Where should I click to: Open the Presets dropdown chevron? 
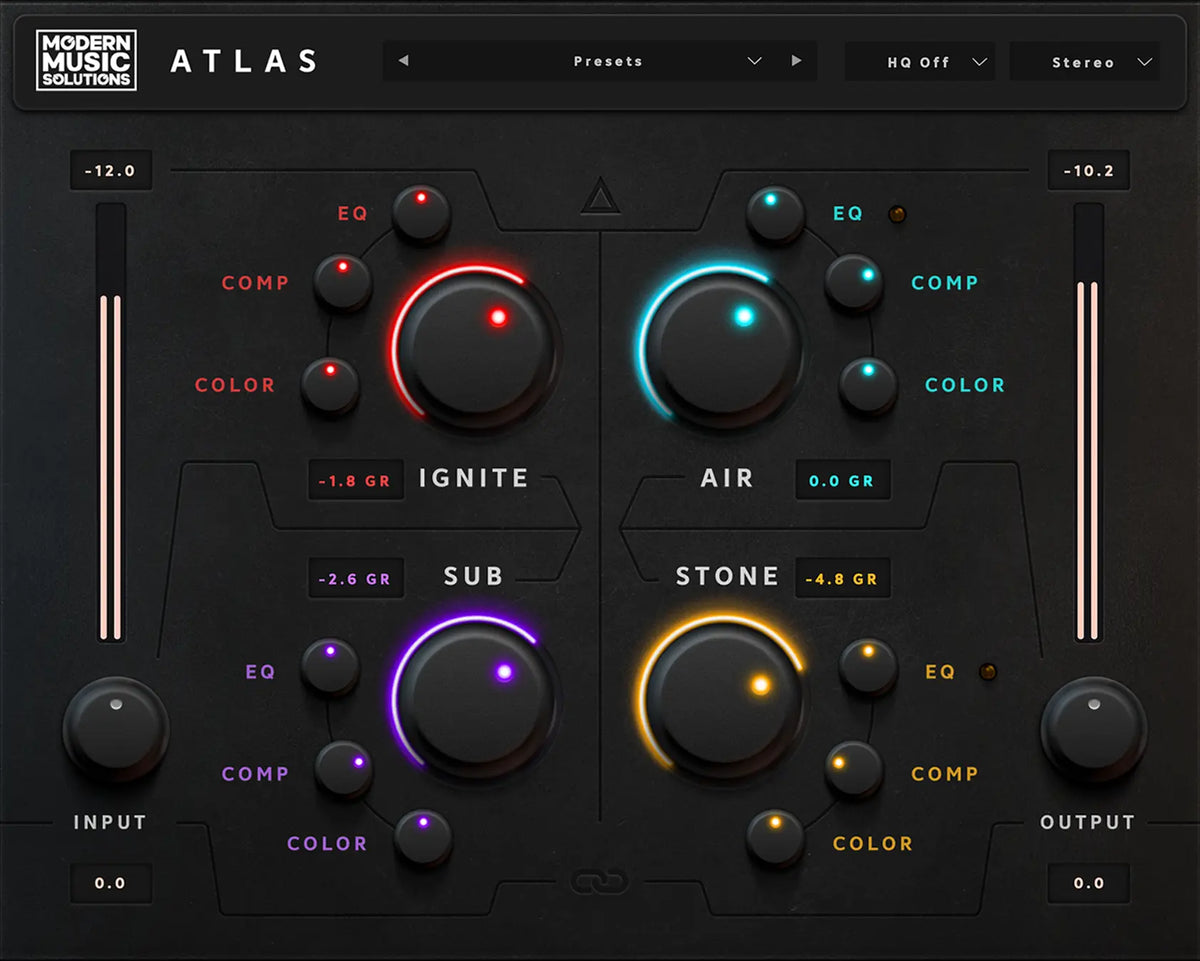[x=755, y=61]
